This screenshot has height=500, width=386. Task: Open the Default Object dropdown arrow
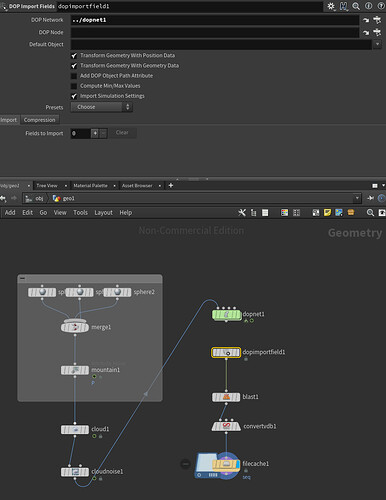point(377,44)
